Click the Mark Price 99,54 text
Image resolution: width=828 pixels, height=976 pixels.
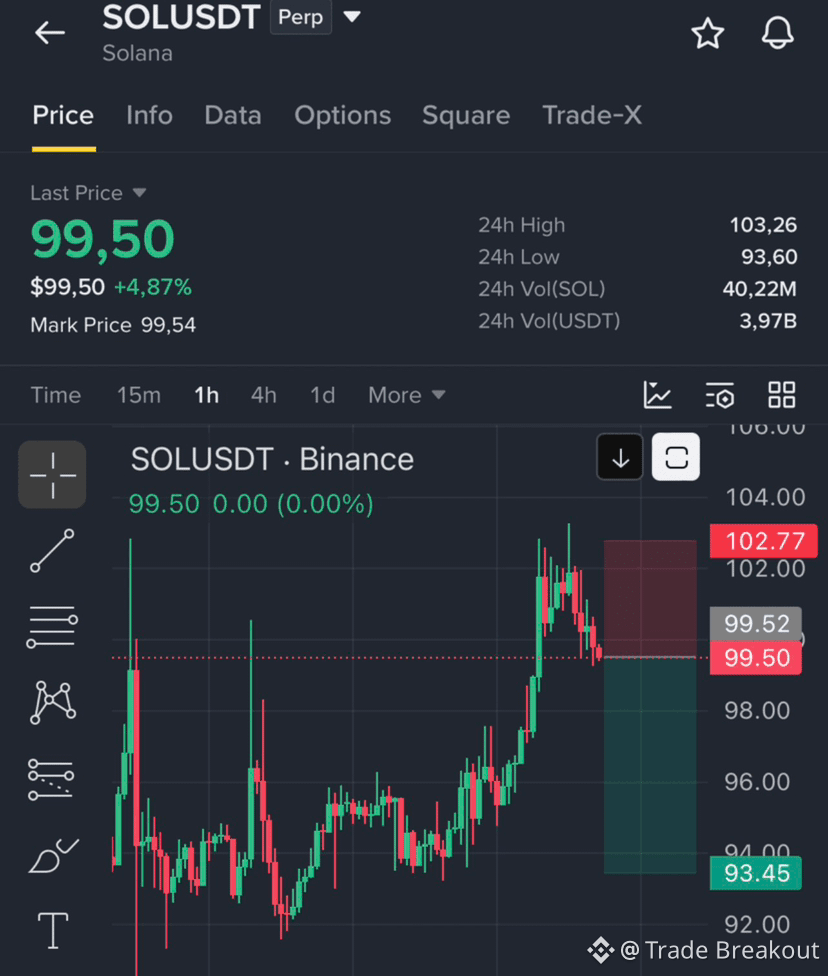pos(113,325)
